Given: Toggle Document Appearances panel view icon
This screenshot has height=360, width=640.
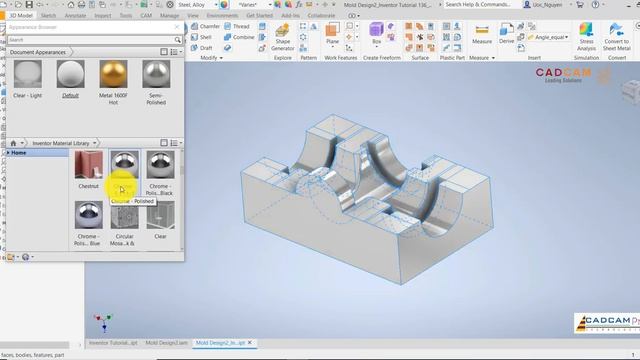Looking at the screenshot, I should pyautogui.click(x=164, y=52).
